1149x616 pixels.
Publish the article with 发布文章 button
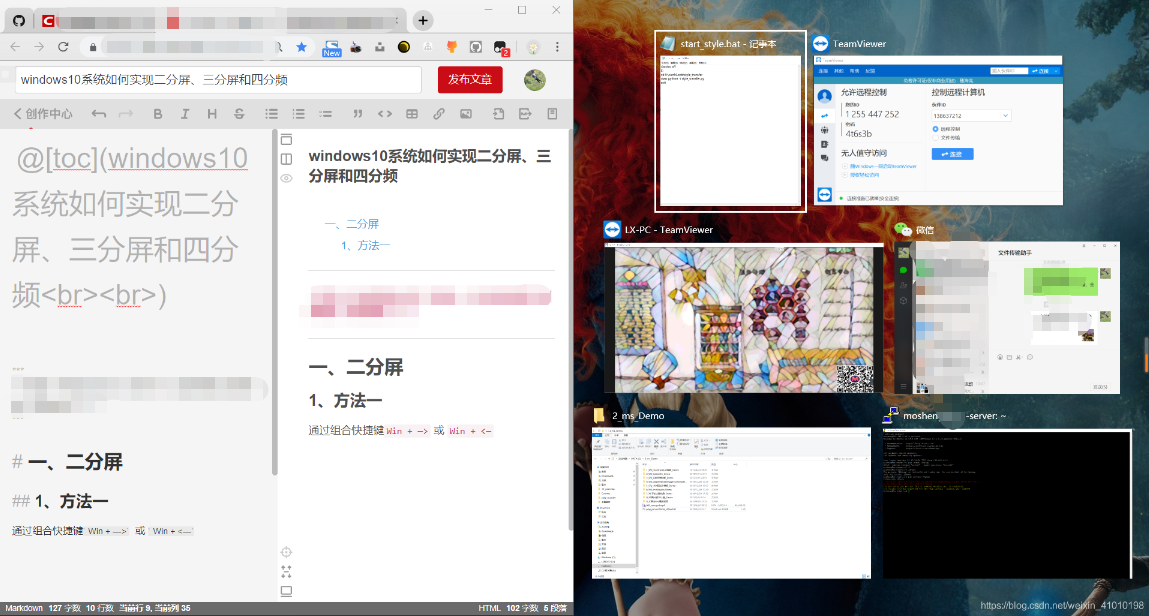470,79
